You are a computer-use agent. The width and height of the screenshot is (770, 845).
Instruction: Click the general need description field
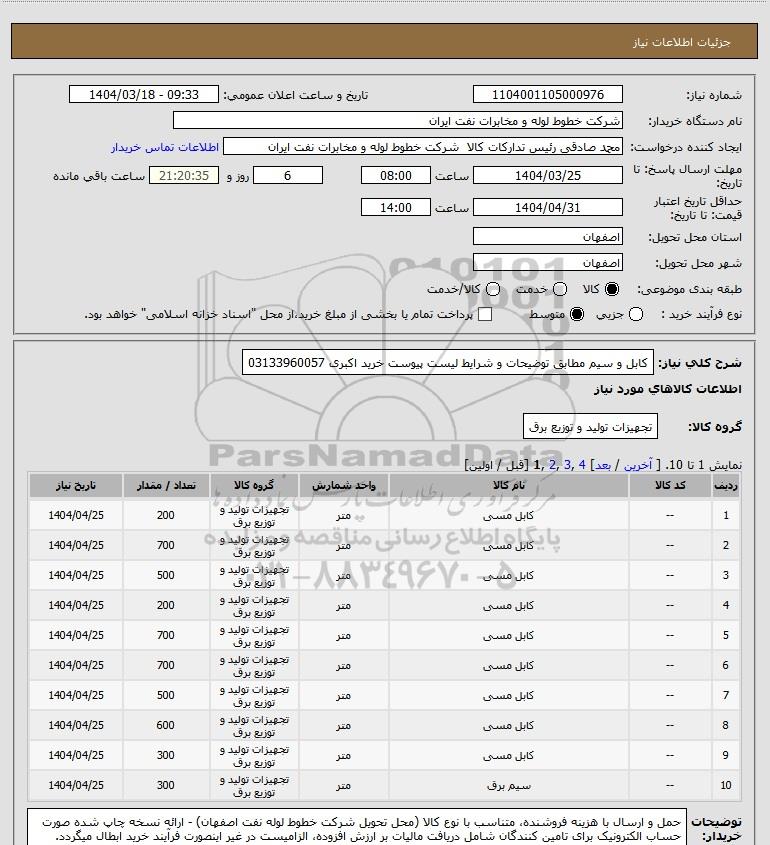pyautogui.click(x=448, y=363)
